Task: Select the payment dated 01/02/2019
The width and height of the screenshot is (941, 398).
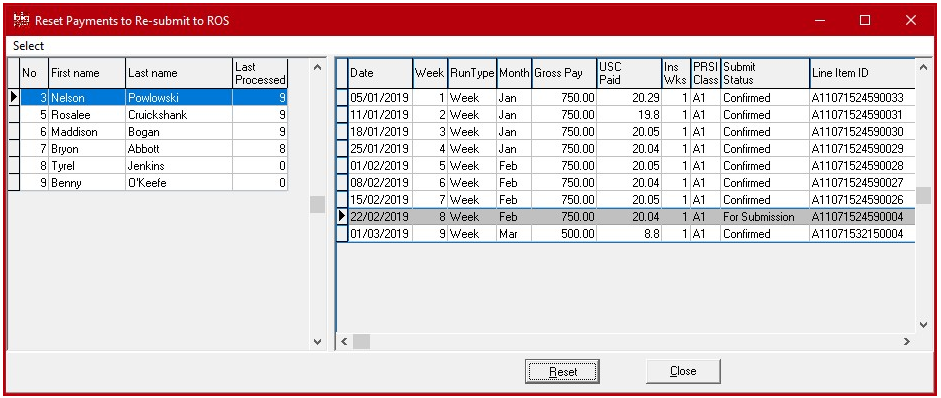Action: (631, 166)
